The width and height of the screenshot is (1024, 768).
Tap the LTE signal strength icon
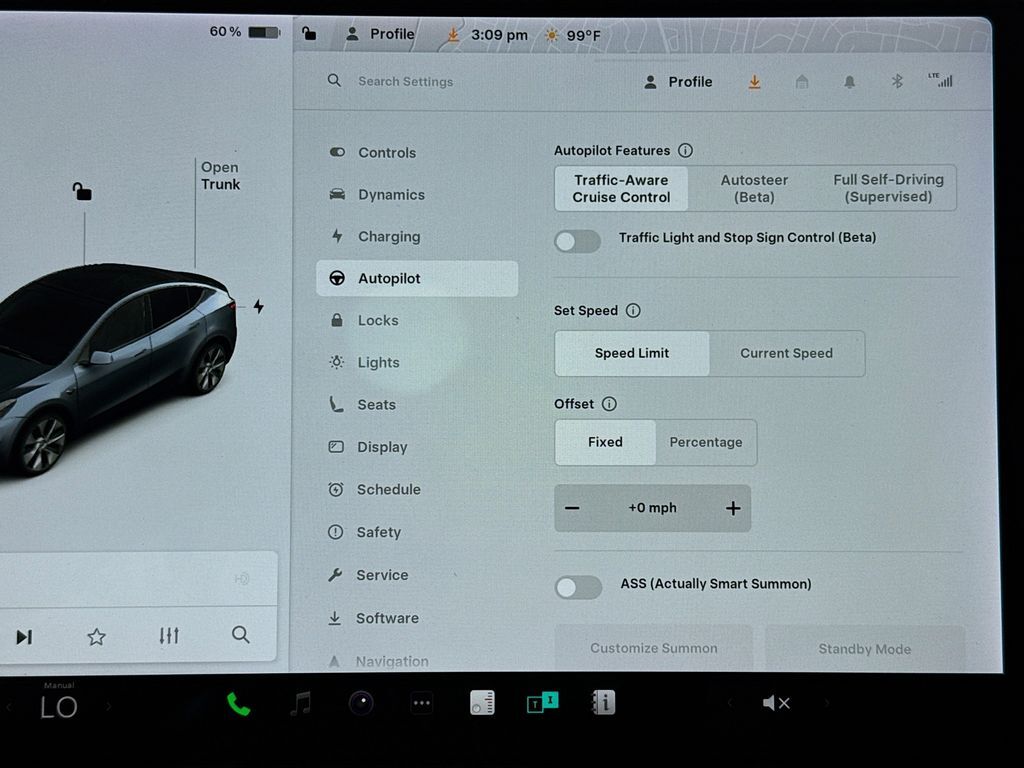pos(940,80)
